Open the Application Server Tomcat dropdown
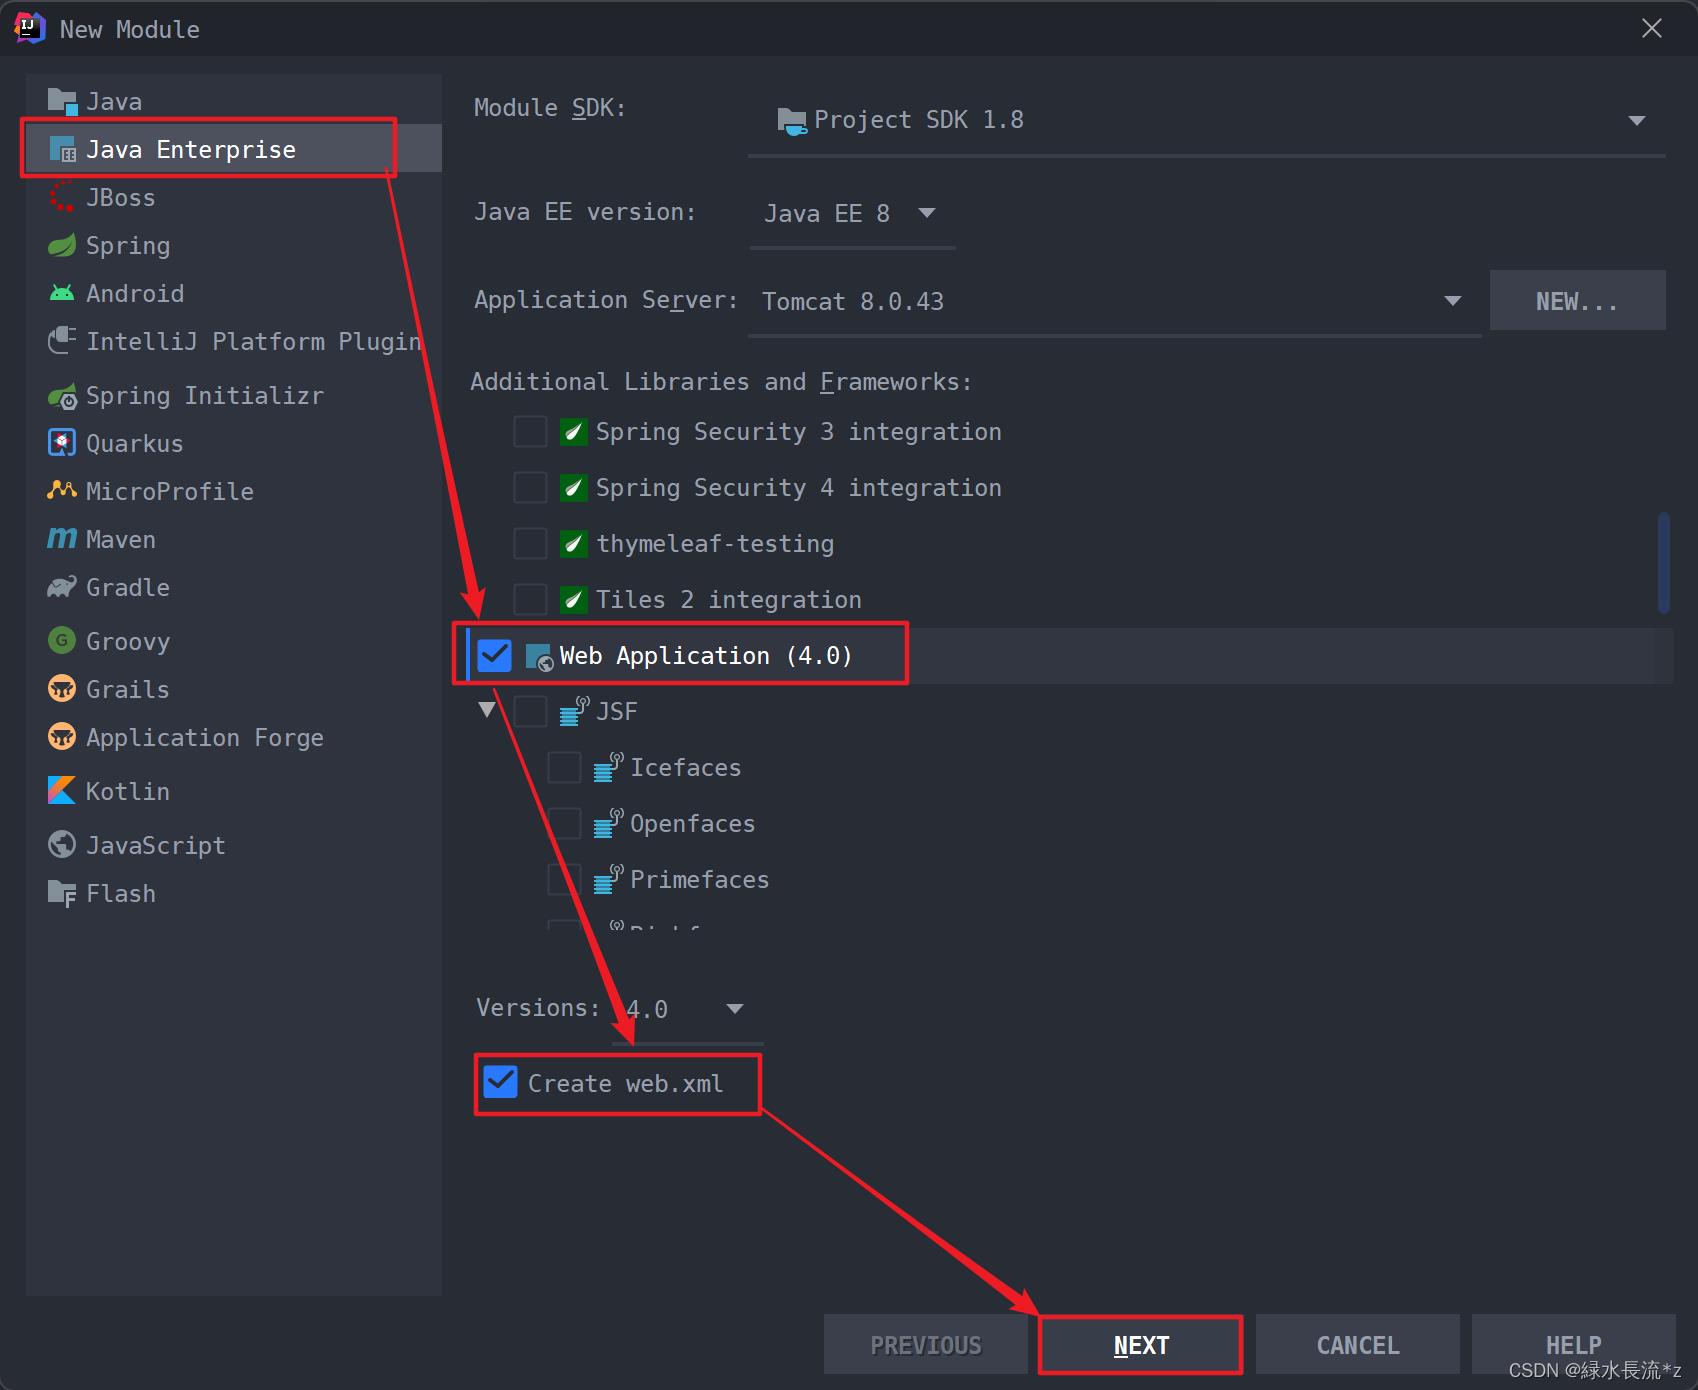1698x1390 pixels. coord(1114,301)
